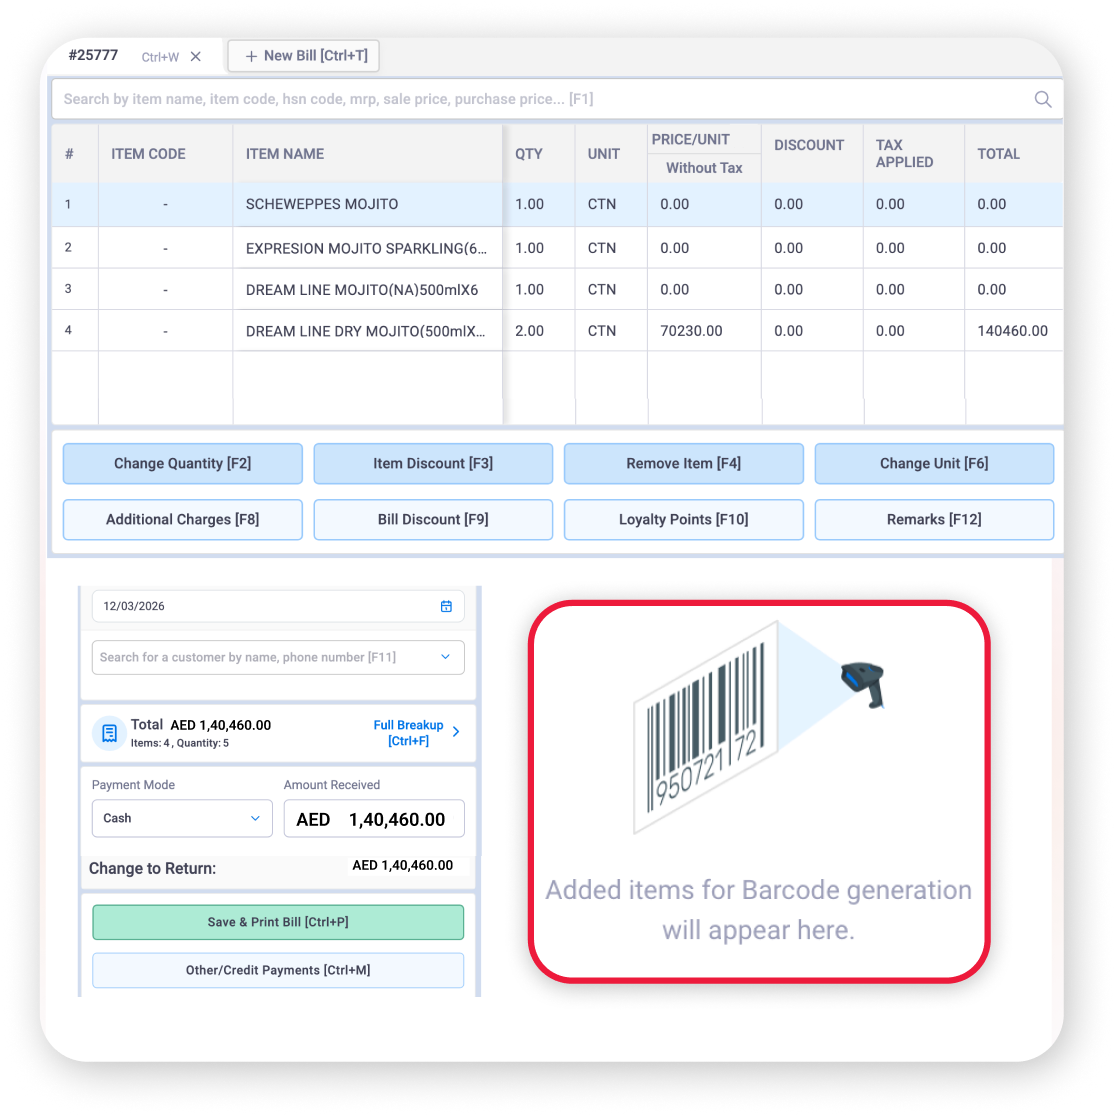Screen dimensions: 1116x1116
Task: Click the bill date field 12/03/2026
Action: tap(278, 606)
